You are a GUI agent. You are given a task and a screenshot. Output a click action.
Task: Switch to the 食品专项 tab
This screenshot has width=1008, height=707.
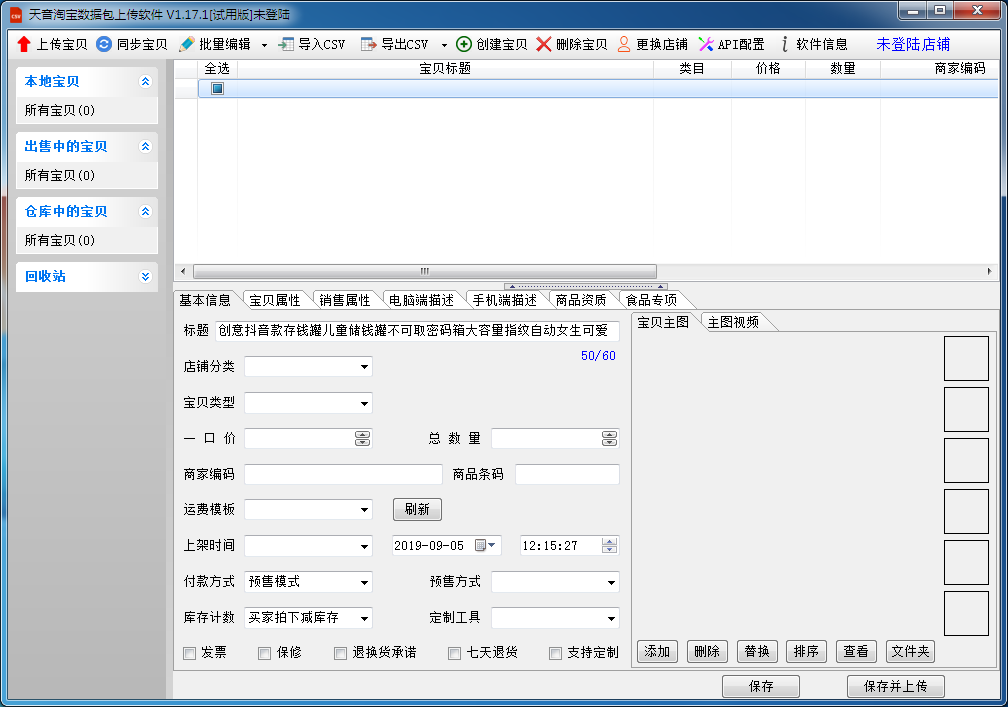coord(651,300)
